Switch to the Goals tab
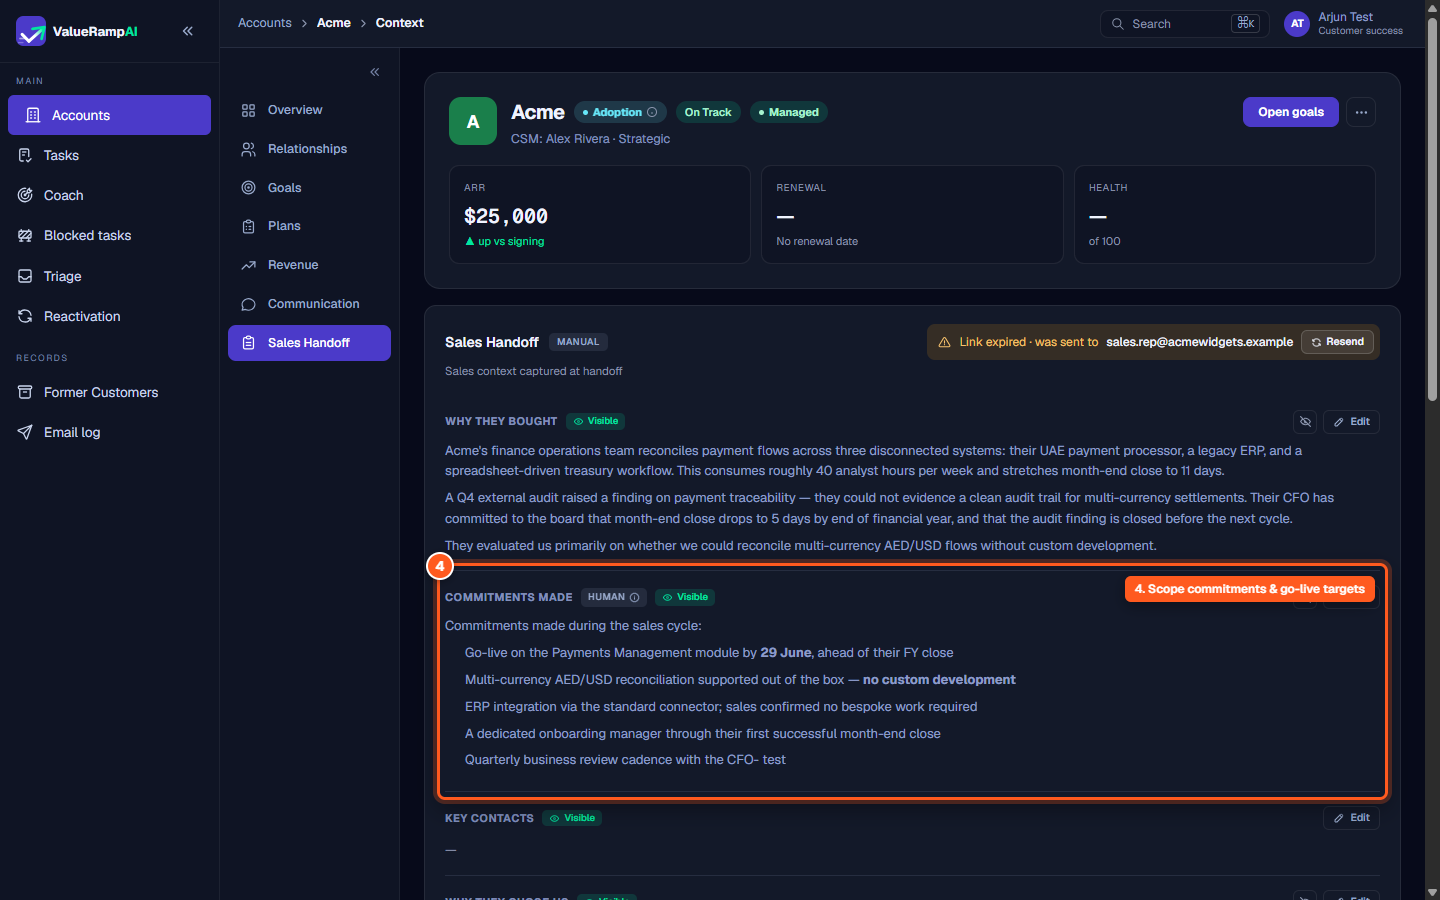The height and width of the screenshot is (900, 1440). coord(309,188)
